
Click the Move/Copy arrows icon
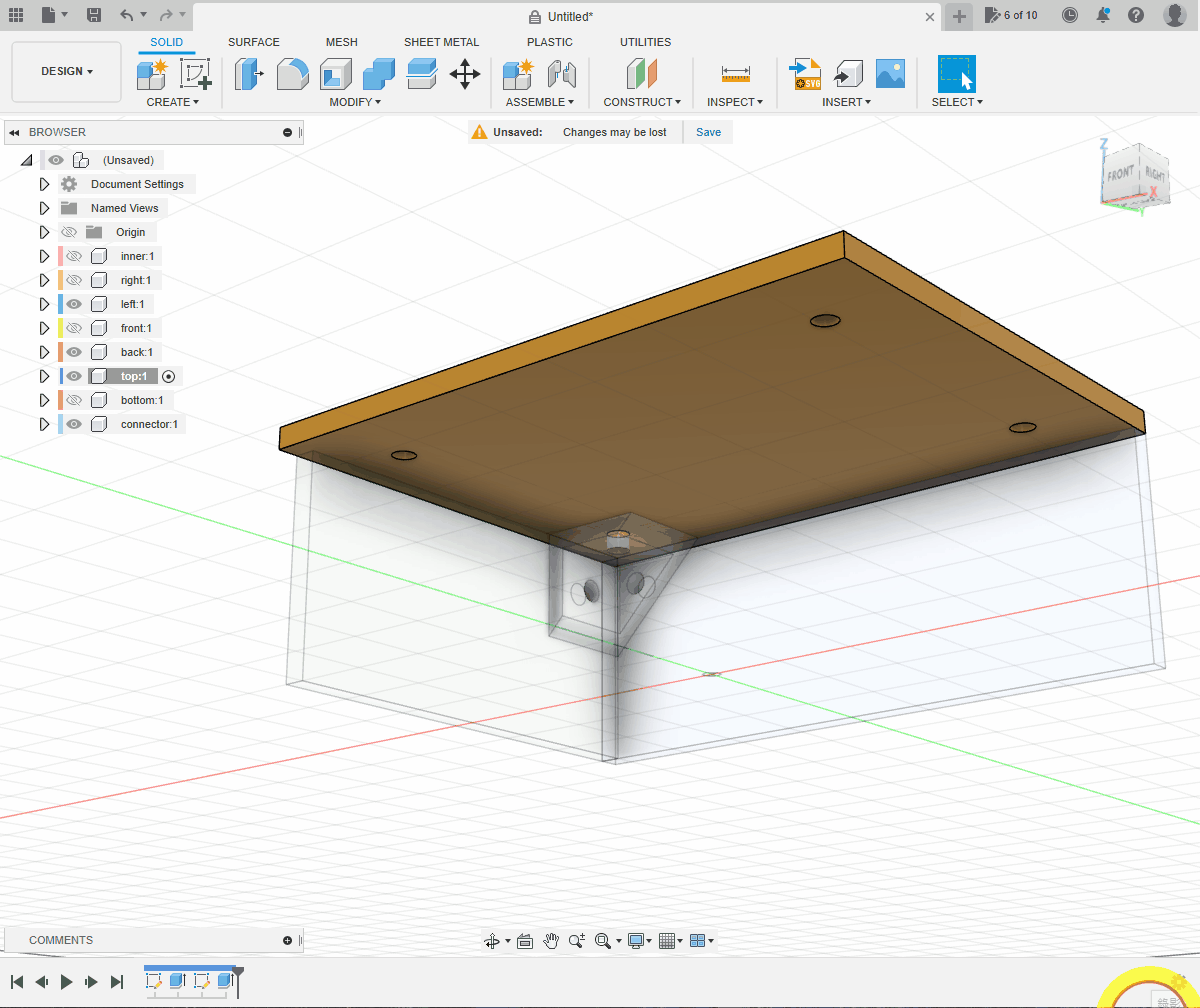[x=464, y=74]
